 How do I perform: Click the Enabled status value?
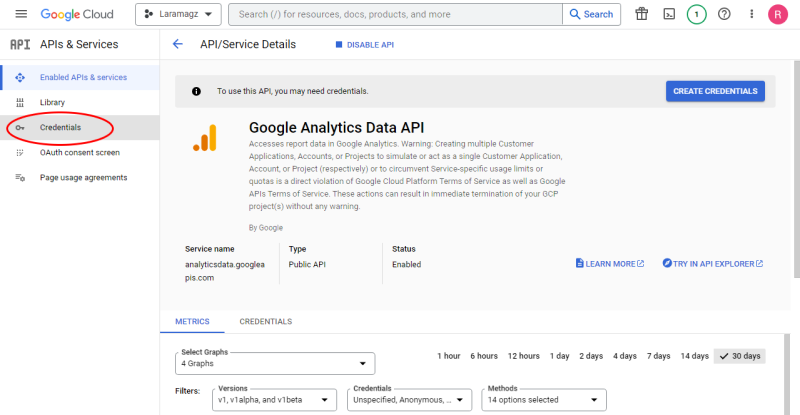pos(407,264)
